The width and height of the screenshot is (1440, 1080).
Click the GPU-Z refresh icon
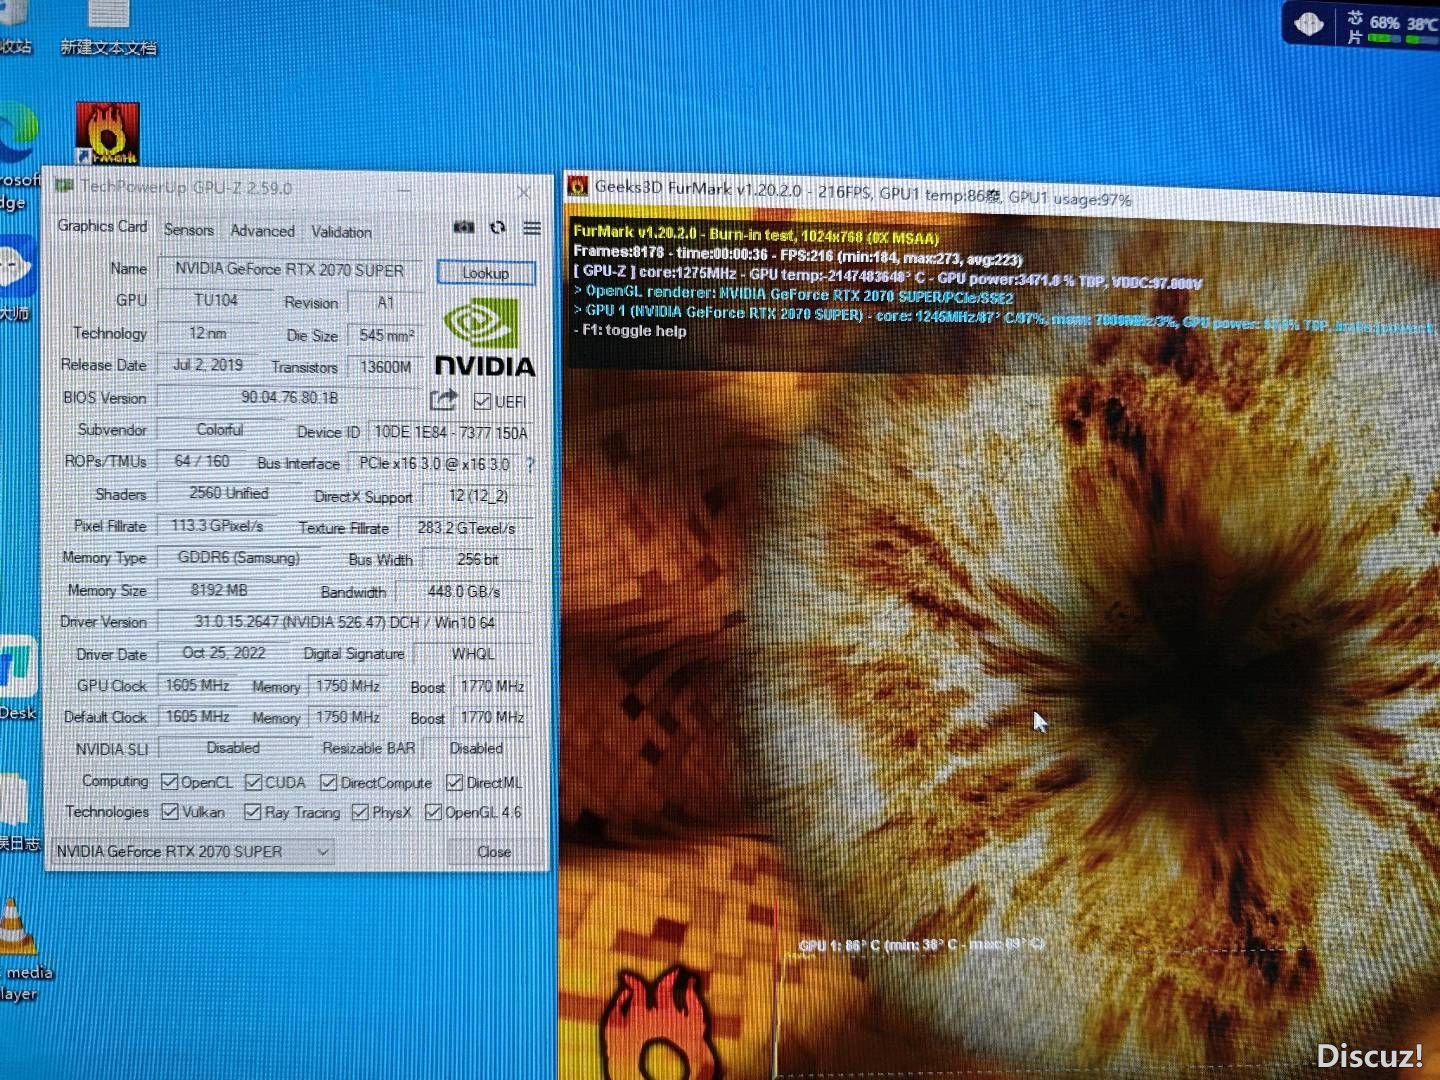pos(497,228)
